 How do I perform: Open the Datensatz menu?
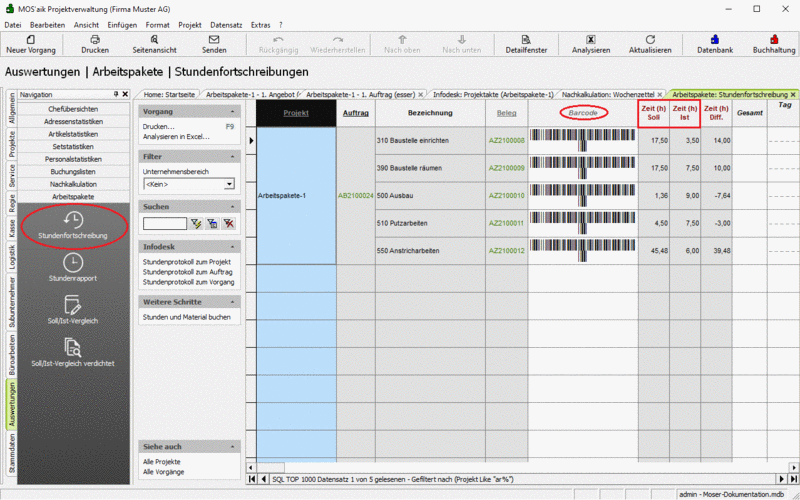(x=226, y=24)
